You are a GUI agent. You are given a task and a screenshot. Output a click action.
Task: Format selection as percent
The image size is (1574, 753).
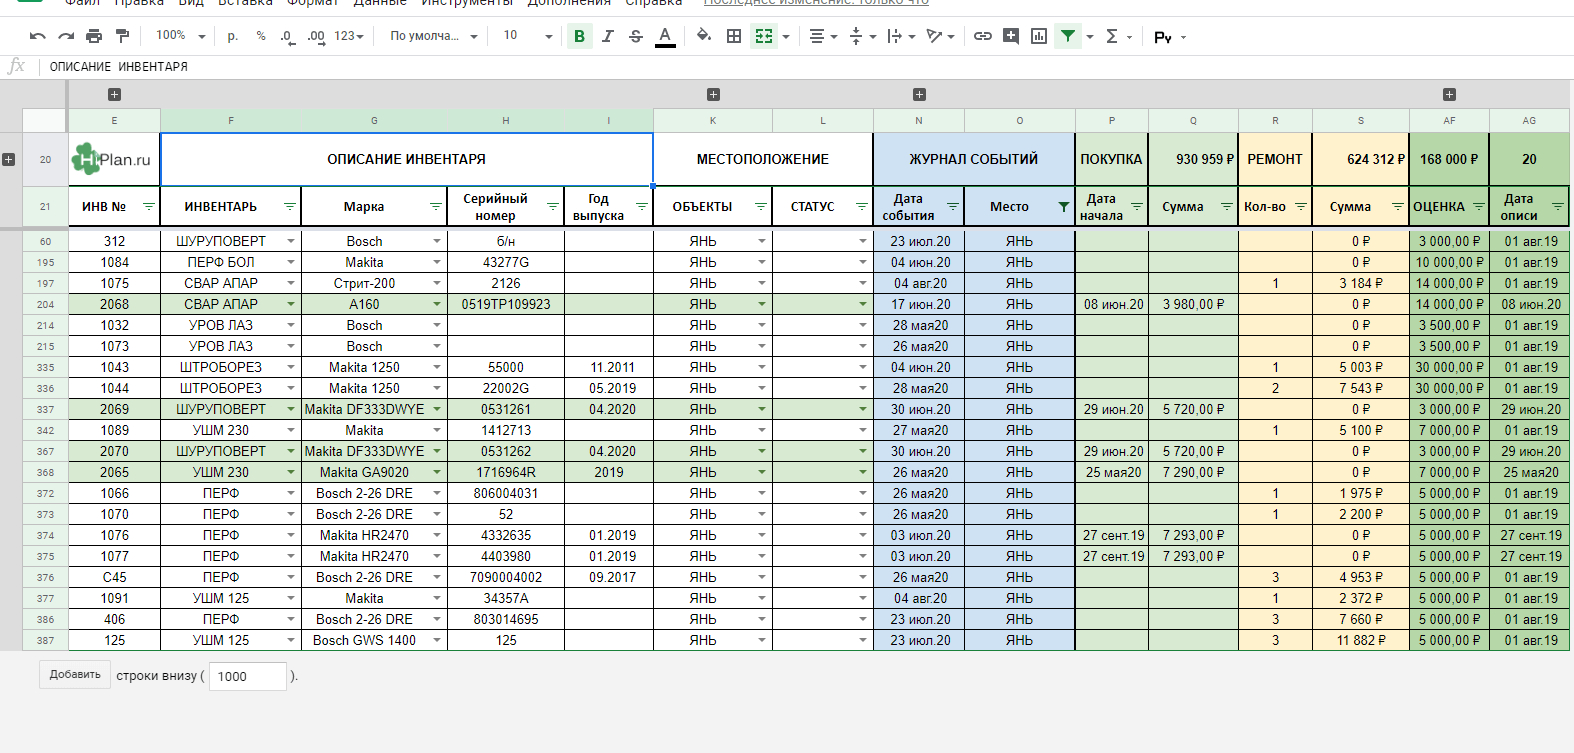point(261,36)
